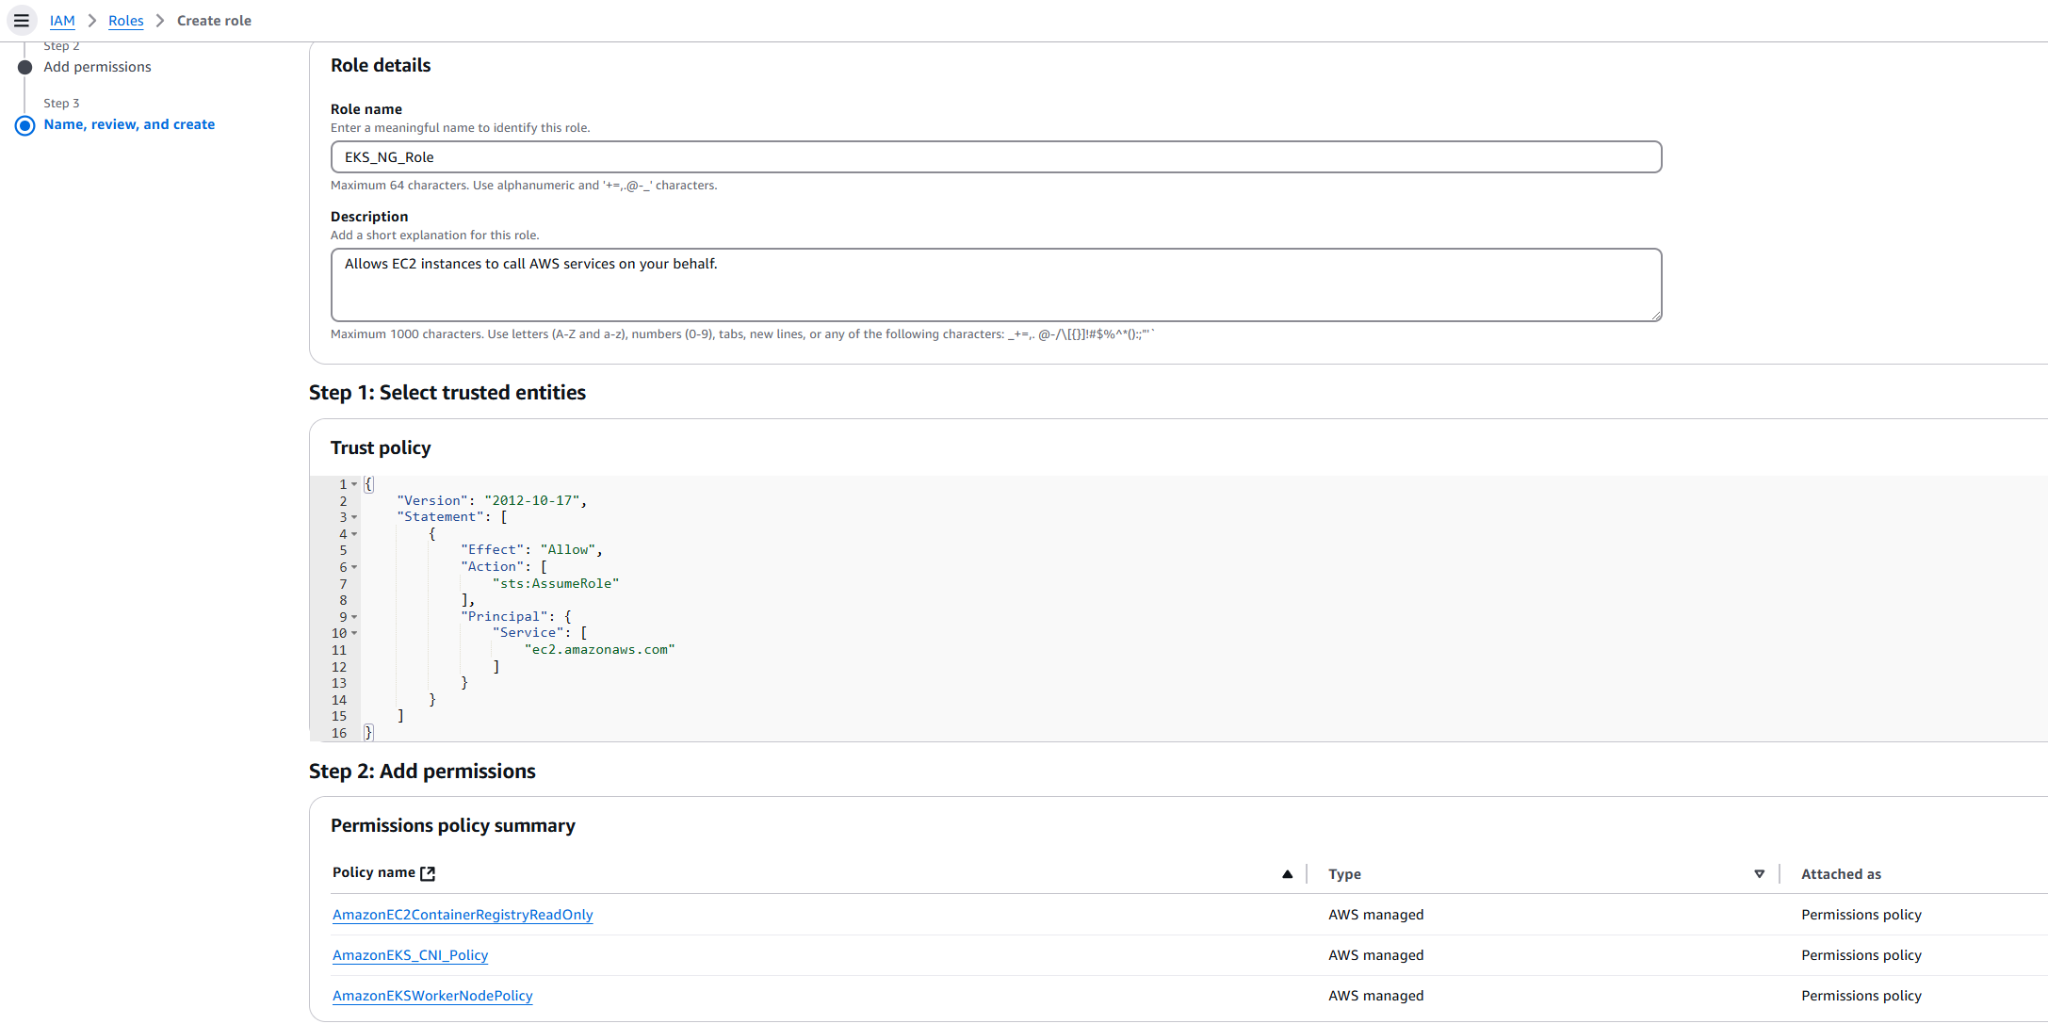Collapse the Action fold arrow at line 6

coord(354,567)
